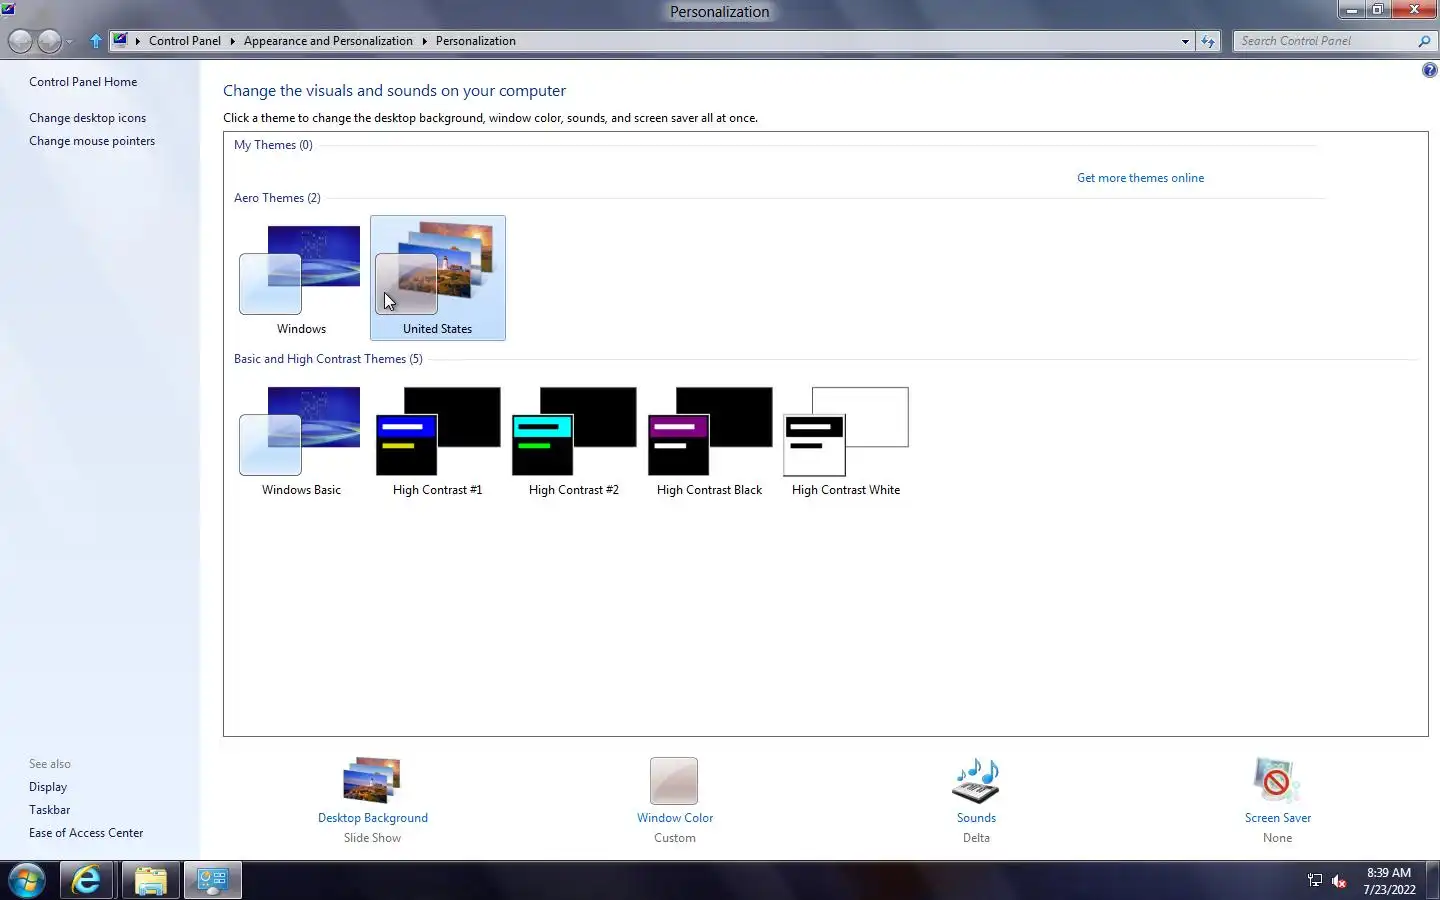The height and width of the screenshot is (900, 1440).
Task: Click Control Panel in the address breadcrumb
Action: tap(184, 41)
